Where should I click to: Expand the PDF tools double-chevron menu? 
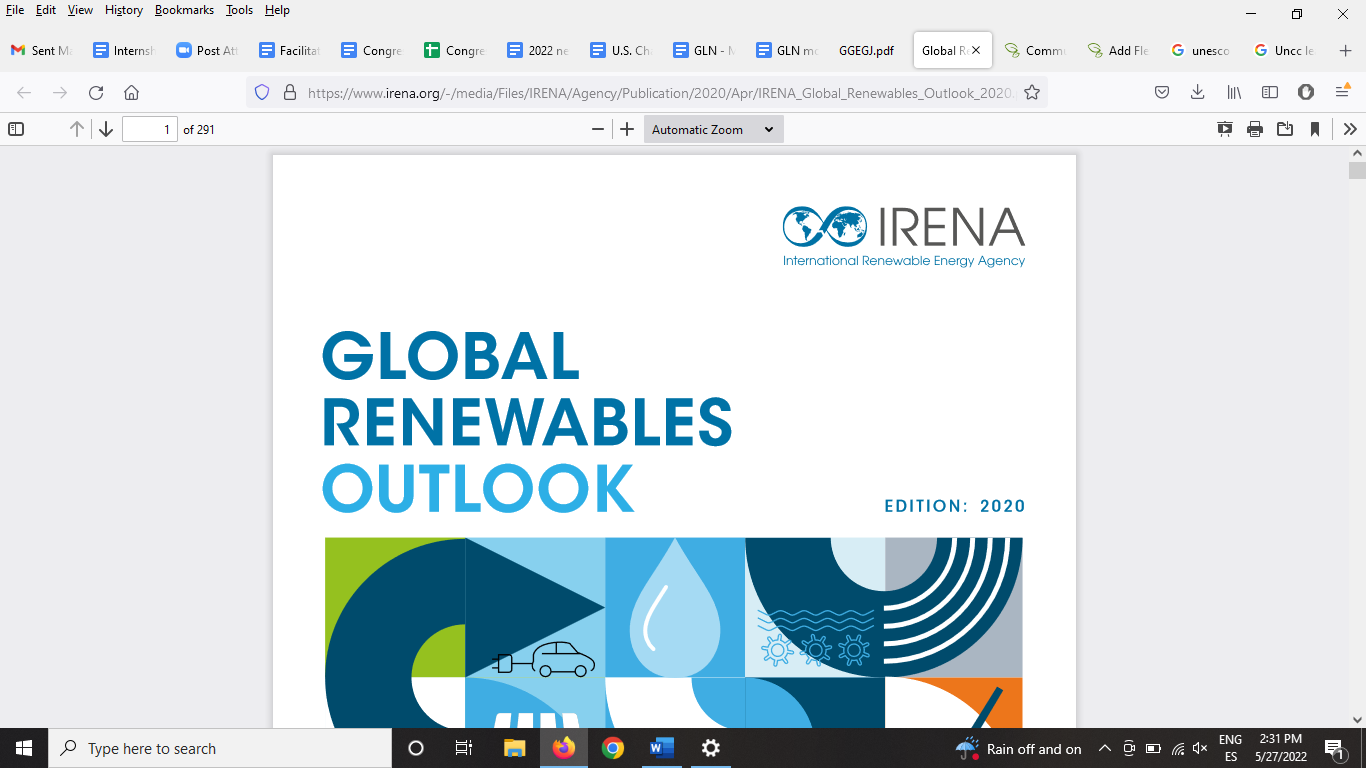(x=1350, y=129)
